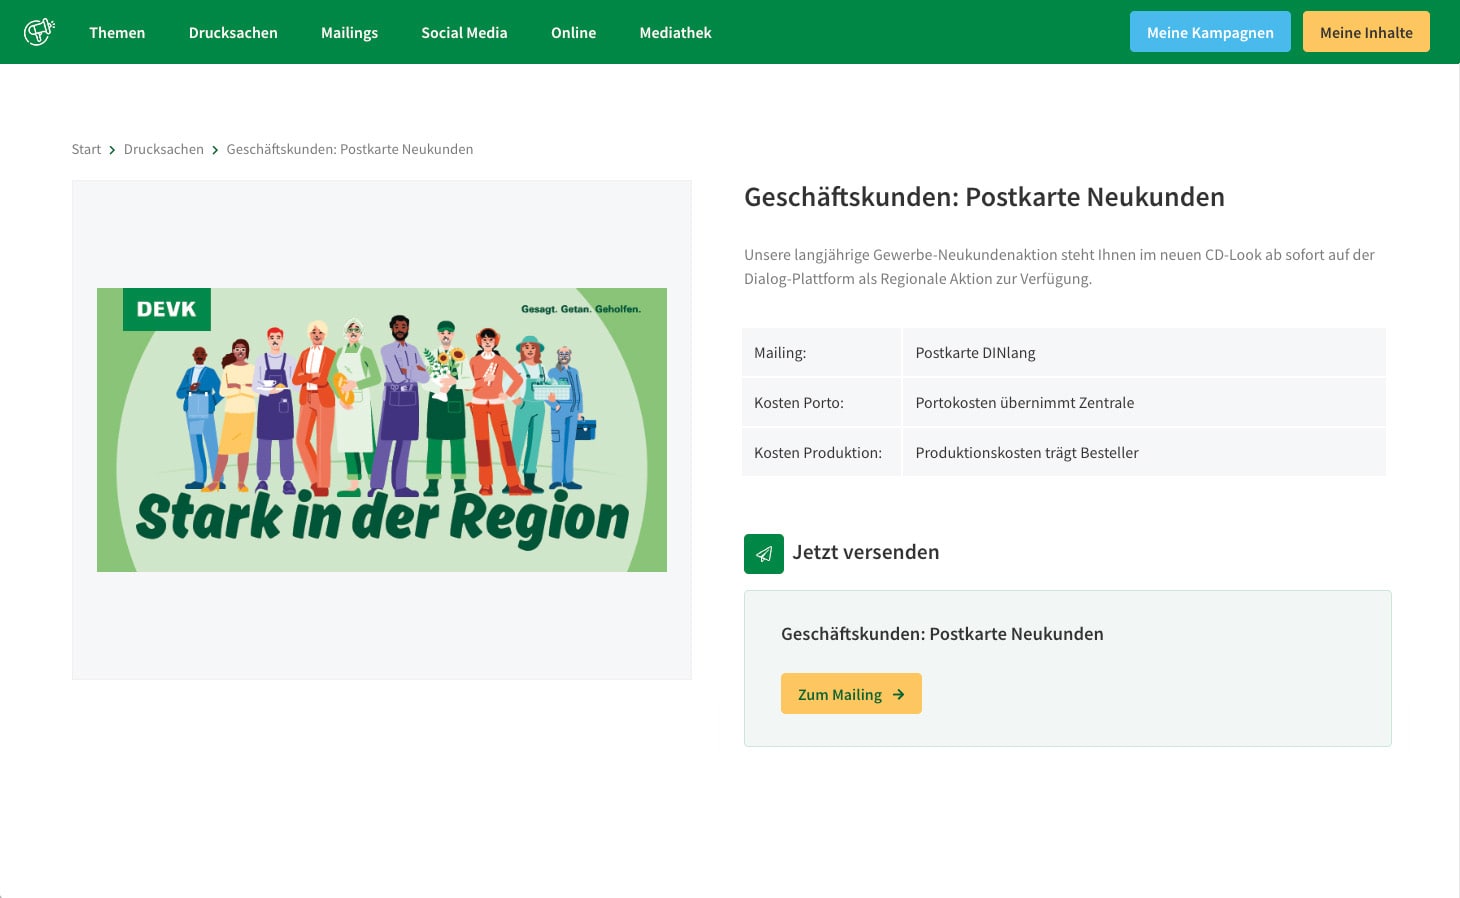Switch to the Social Media section
This screenshot has width=1460, height=898.
click(464, 32)
